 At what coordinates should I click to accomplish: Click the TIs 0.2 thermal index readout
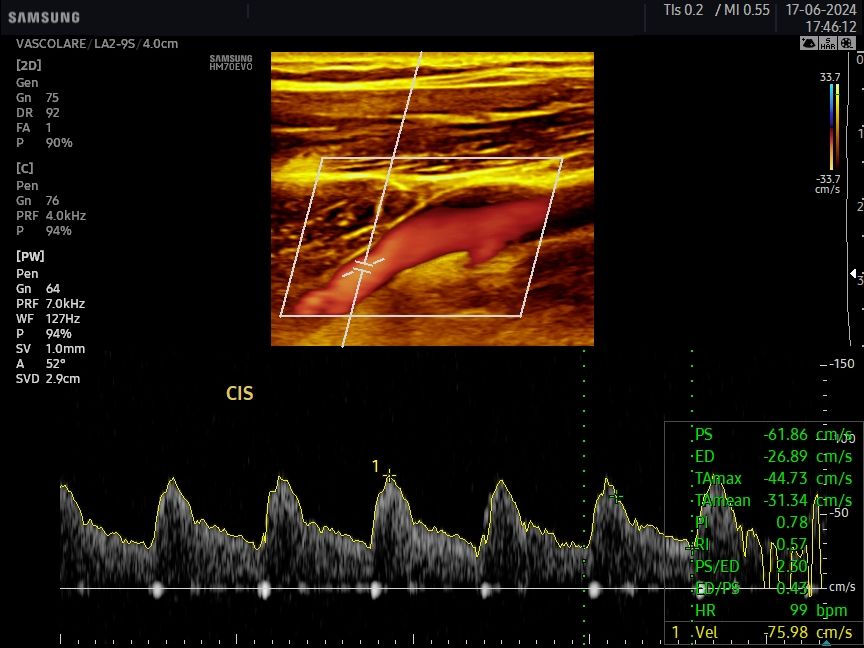pyautogui.click(x=684, y=10)
